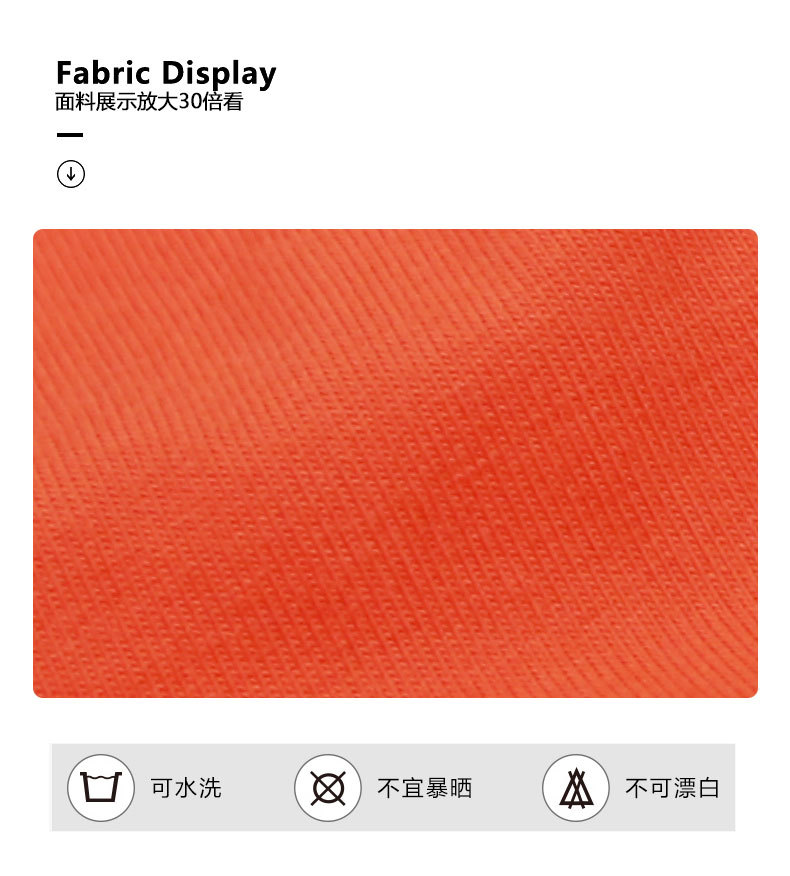
Task: Click the 不可漂白 care label text
Action: point(672,788)
